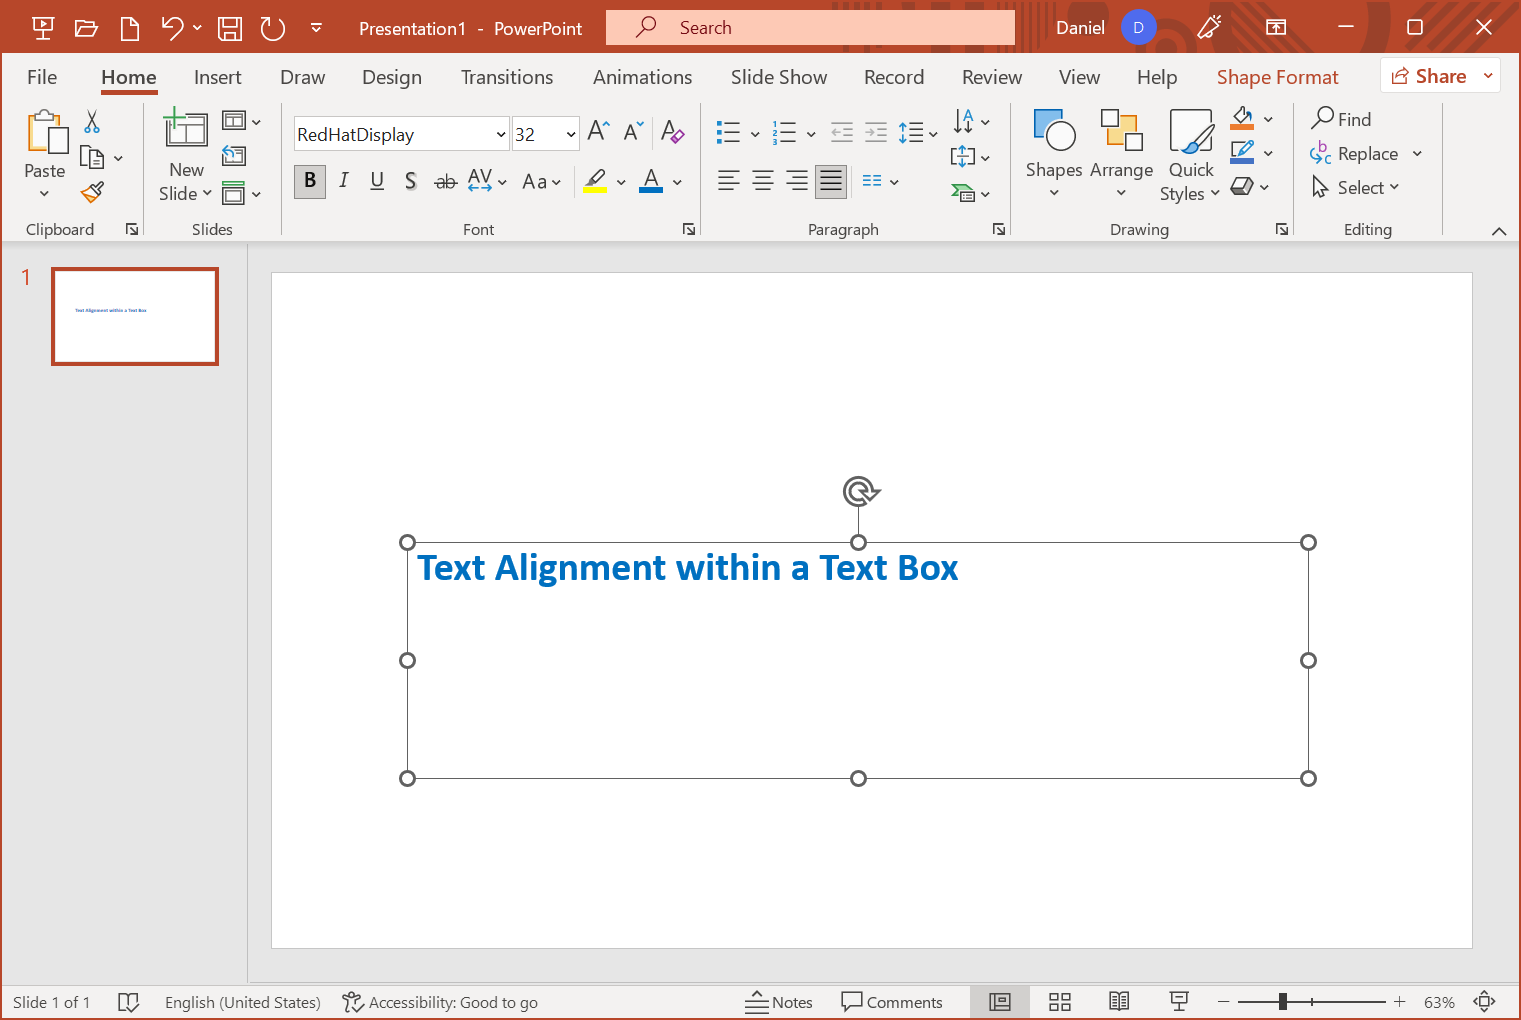1521x1020 pixels.
Task: Open the font name dropdown
Action: pos(500,133)
